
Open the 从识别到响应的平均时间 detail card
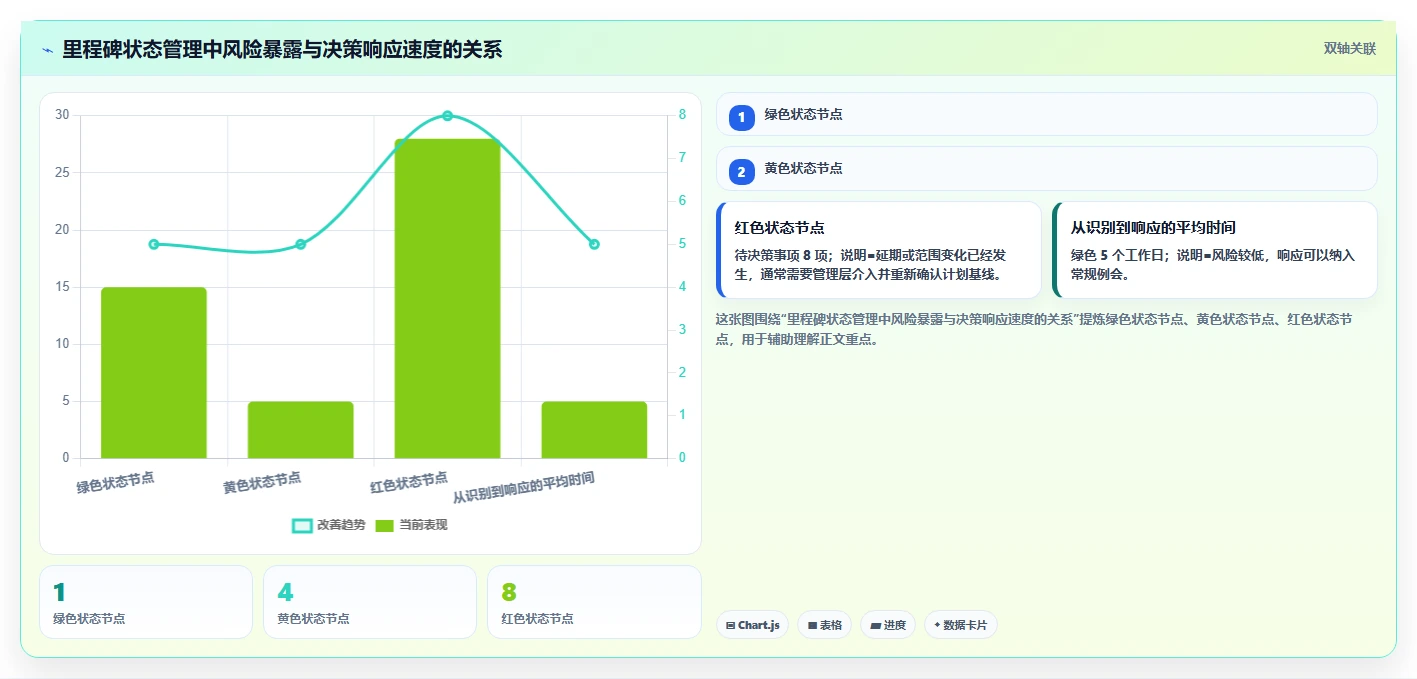1215,250
